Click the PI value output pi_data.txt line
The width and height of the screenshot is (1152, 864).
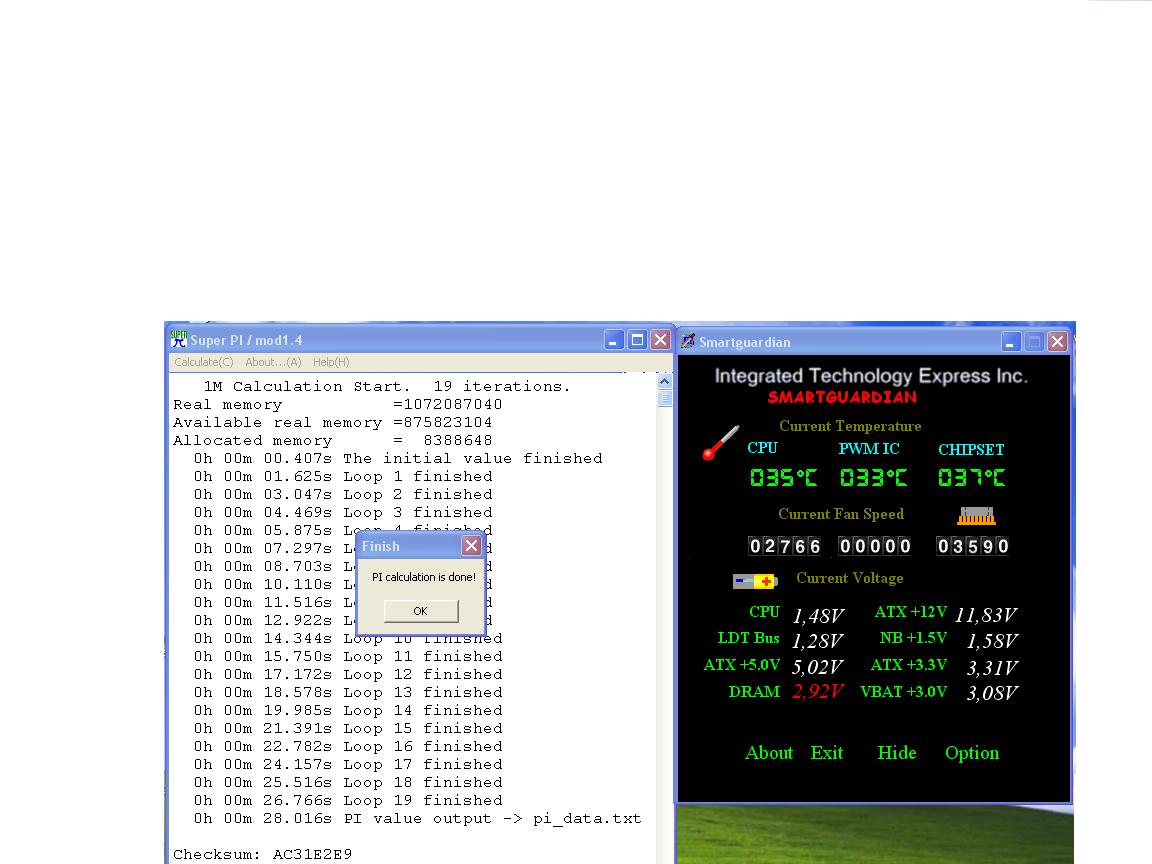417,818
